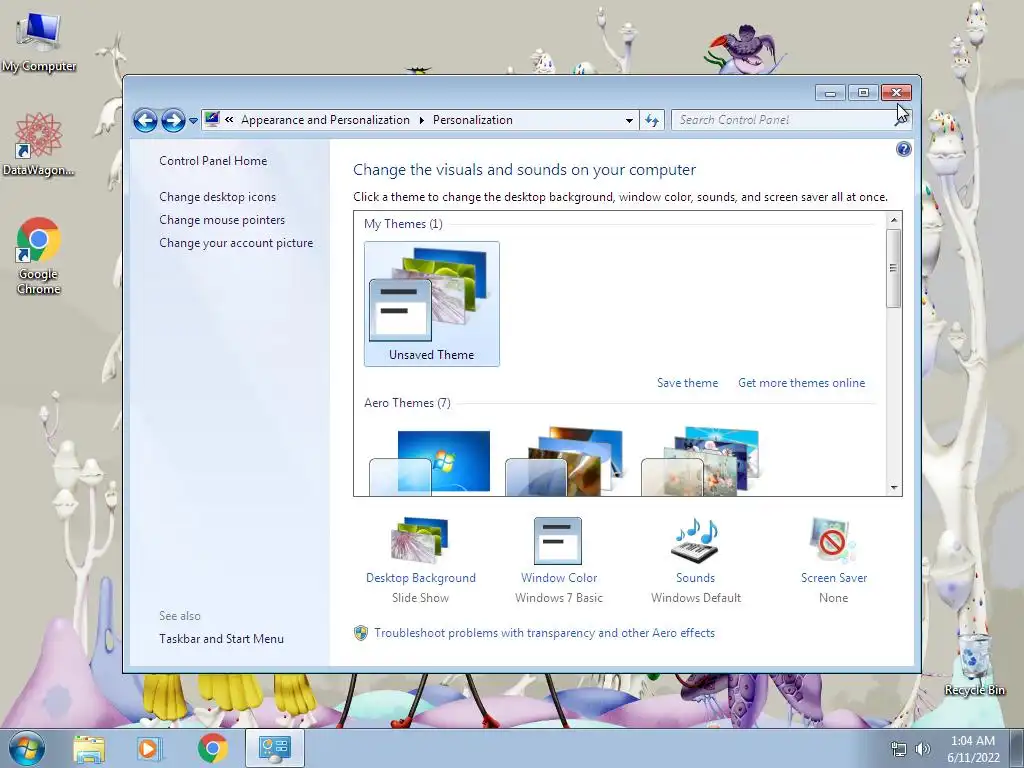Click the Desktop Background label
1024x768 pixels.
click(x=421, y=578)
